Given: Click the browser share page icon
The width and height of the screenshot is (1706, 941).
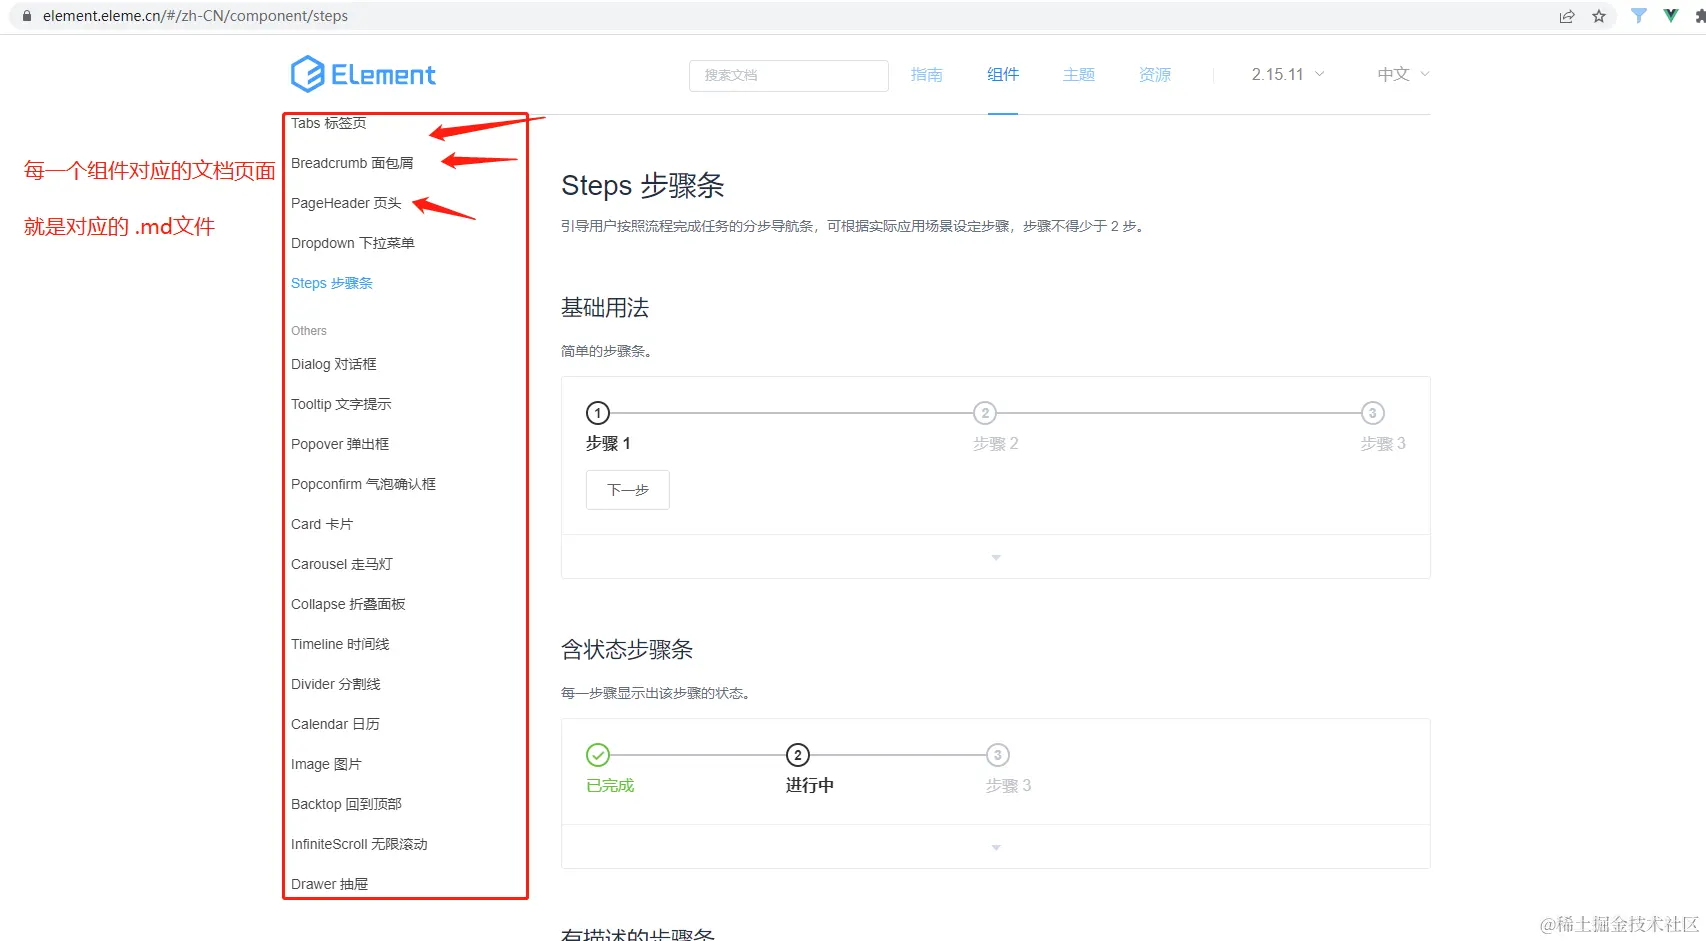Looking at the screenshot, I should (x=1567, y=16).
